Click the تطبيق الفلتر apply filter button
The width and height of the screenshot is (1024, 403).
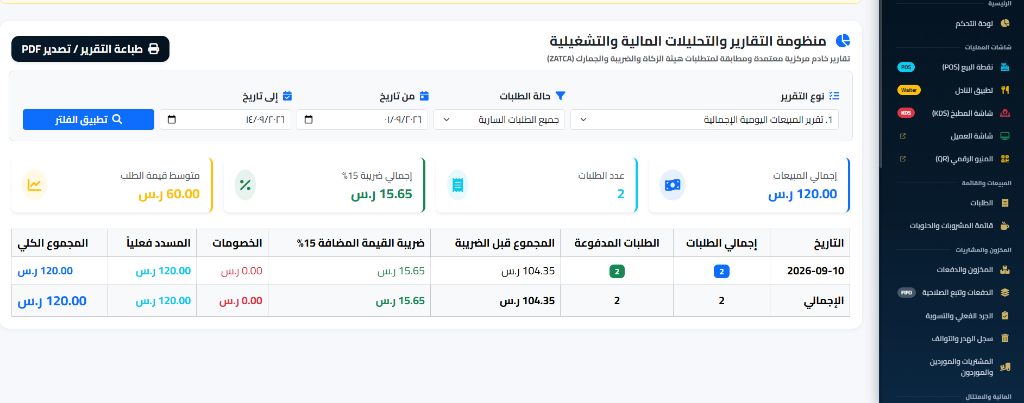pos(88,120)
